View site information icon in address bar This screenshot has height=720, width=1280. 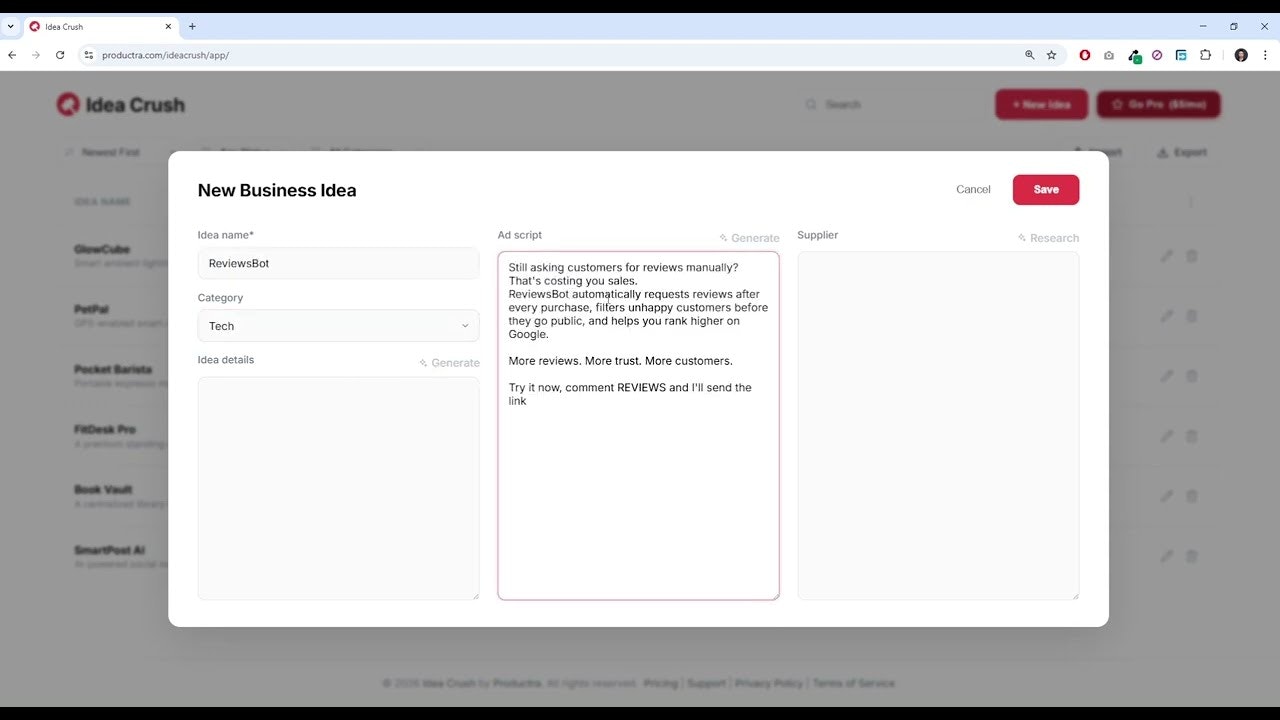(88, 55)
